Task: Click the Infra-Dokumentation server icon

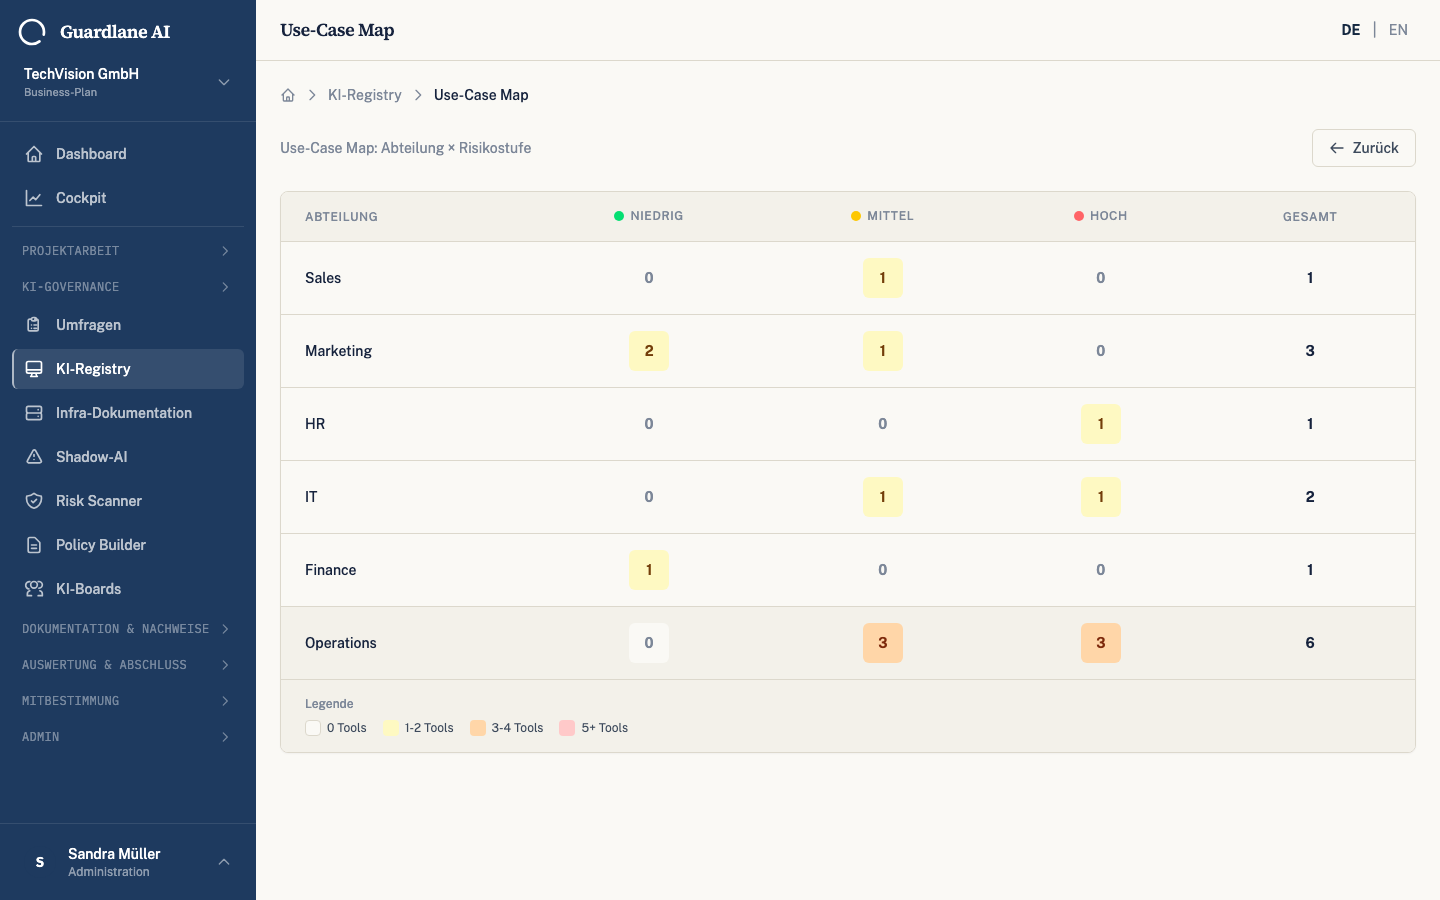Action: 34,413
